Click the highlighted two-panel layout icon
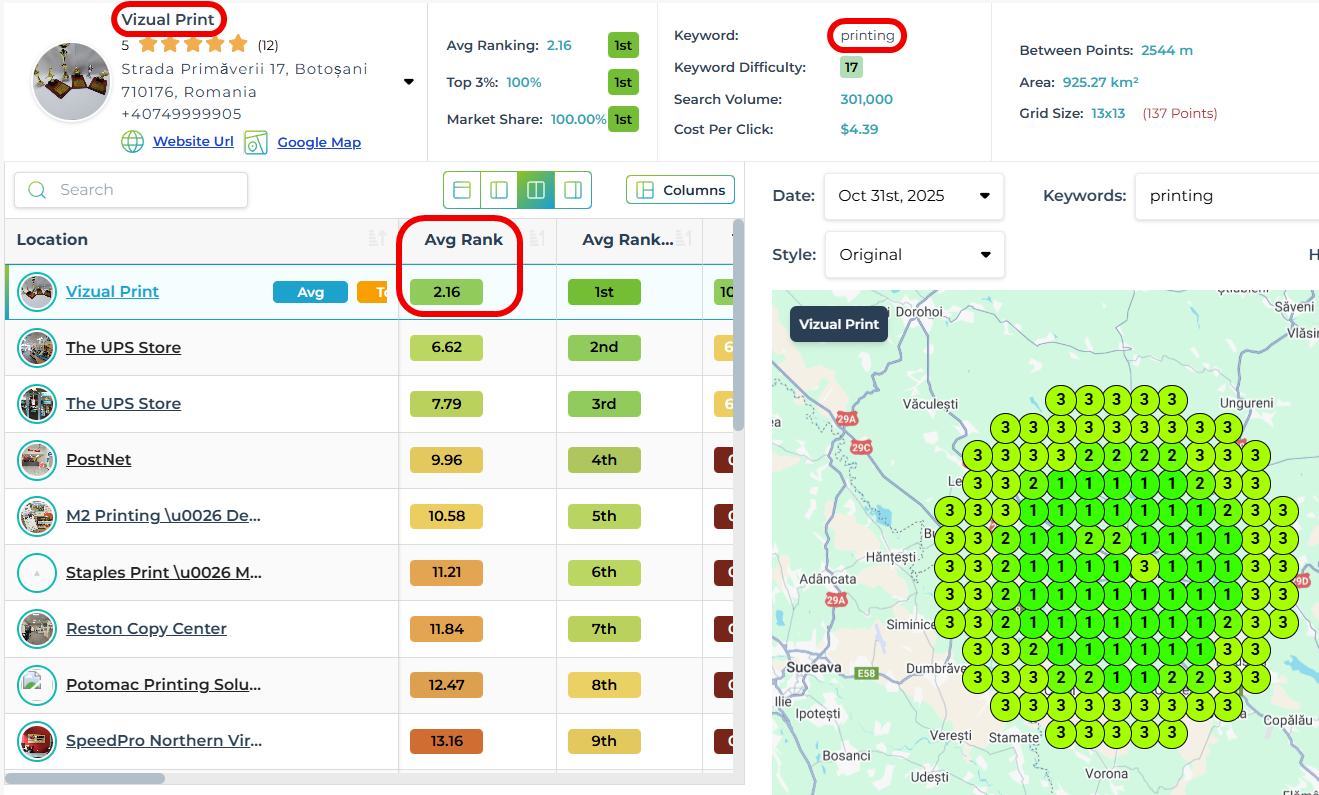The width and height of the screenshot is (1319, 795). (536, 188)
